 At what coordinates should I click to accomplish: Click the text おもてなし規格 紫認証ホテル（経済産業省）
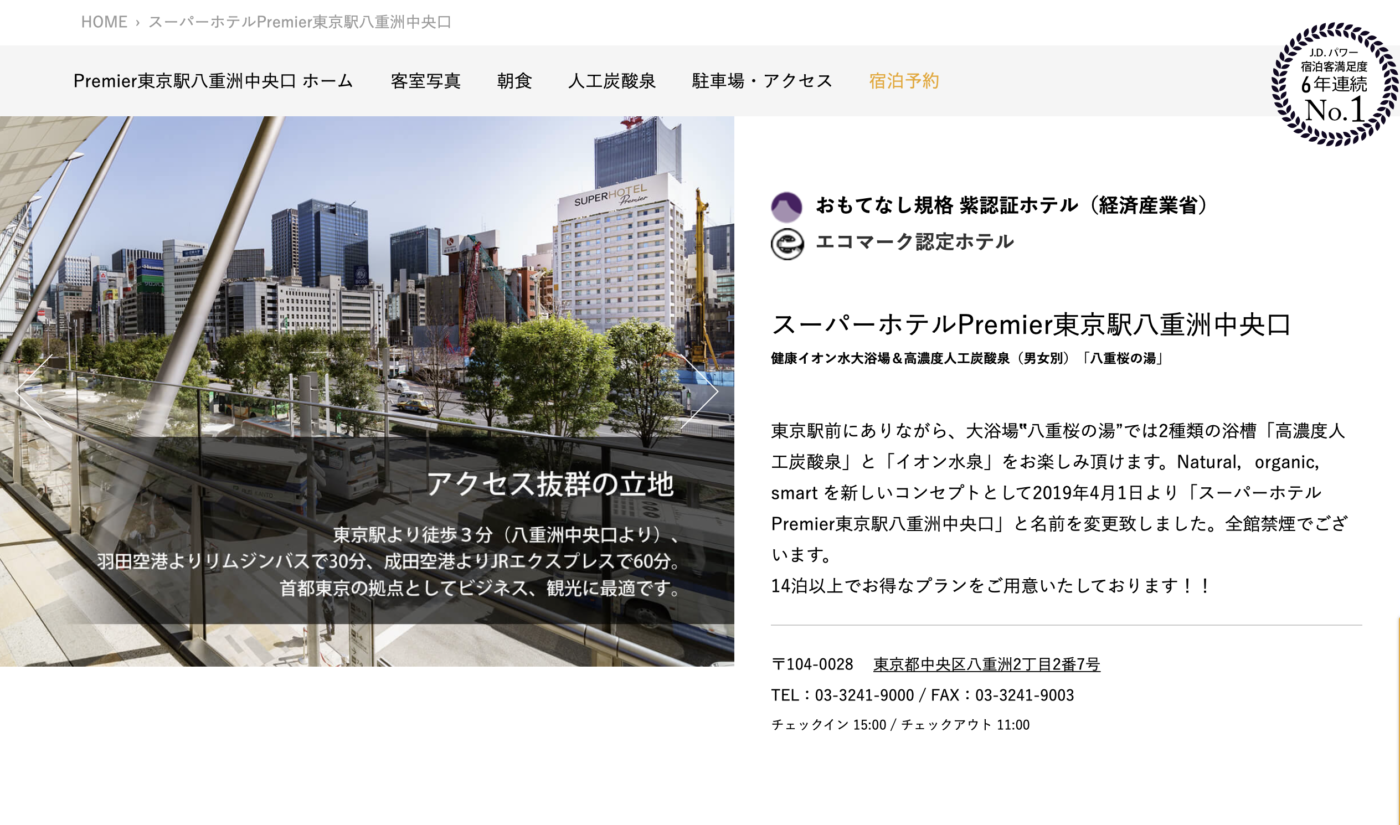pyautogui.click(x=1015, y=205)
